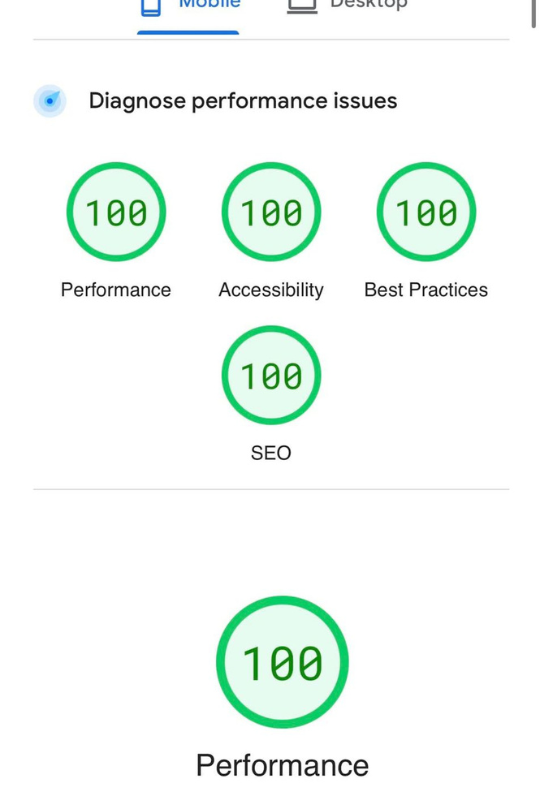This screenshot has height=790, width=540.
Task: Click the desktop laptop icon
Action: point(302,6)
